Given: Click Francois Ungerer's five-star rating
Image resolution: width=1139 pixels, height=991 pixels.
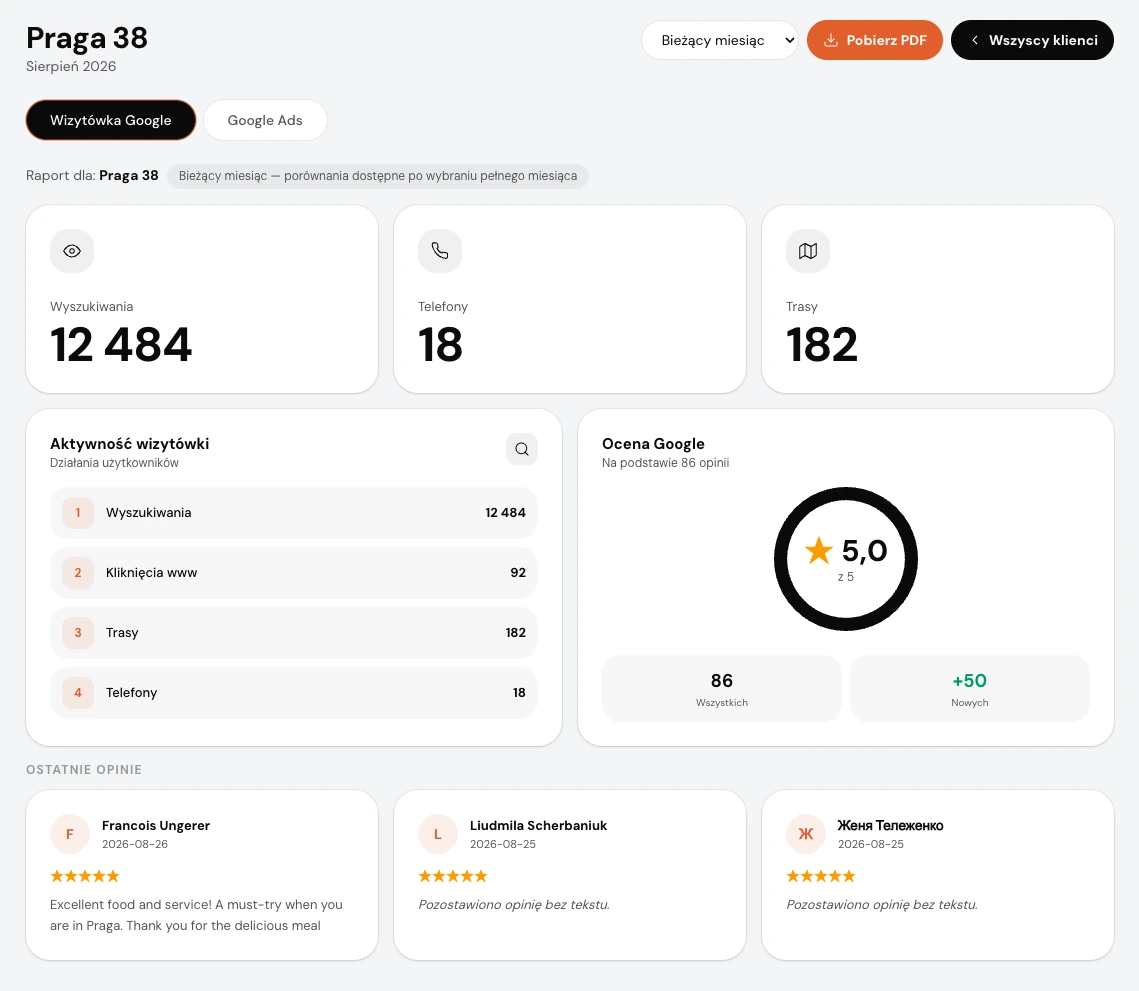Looking at the screenshot, I should click(x=84, y=876).
